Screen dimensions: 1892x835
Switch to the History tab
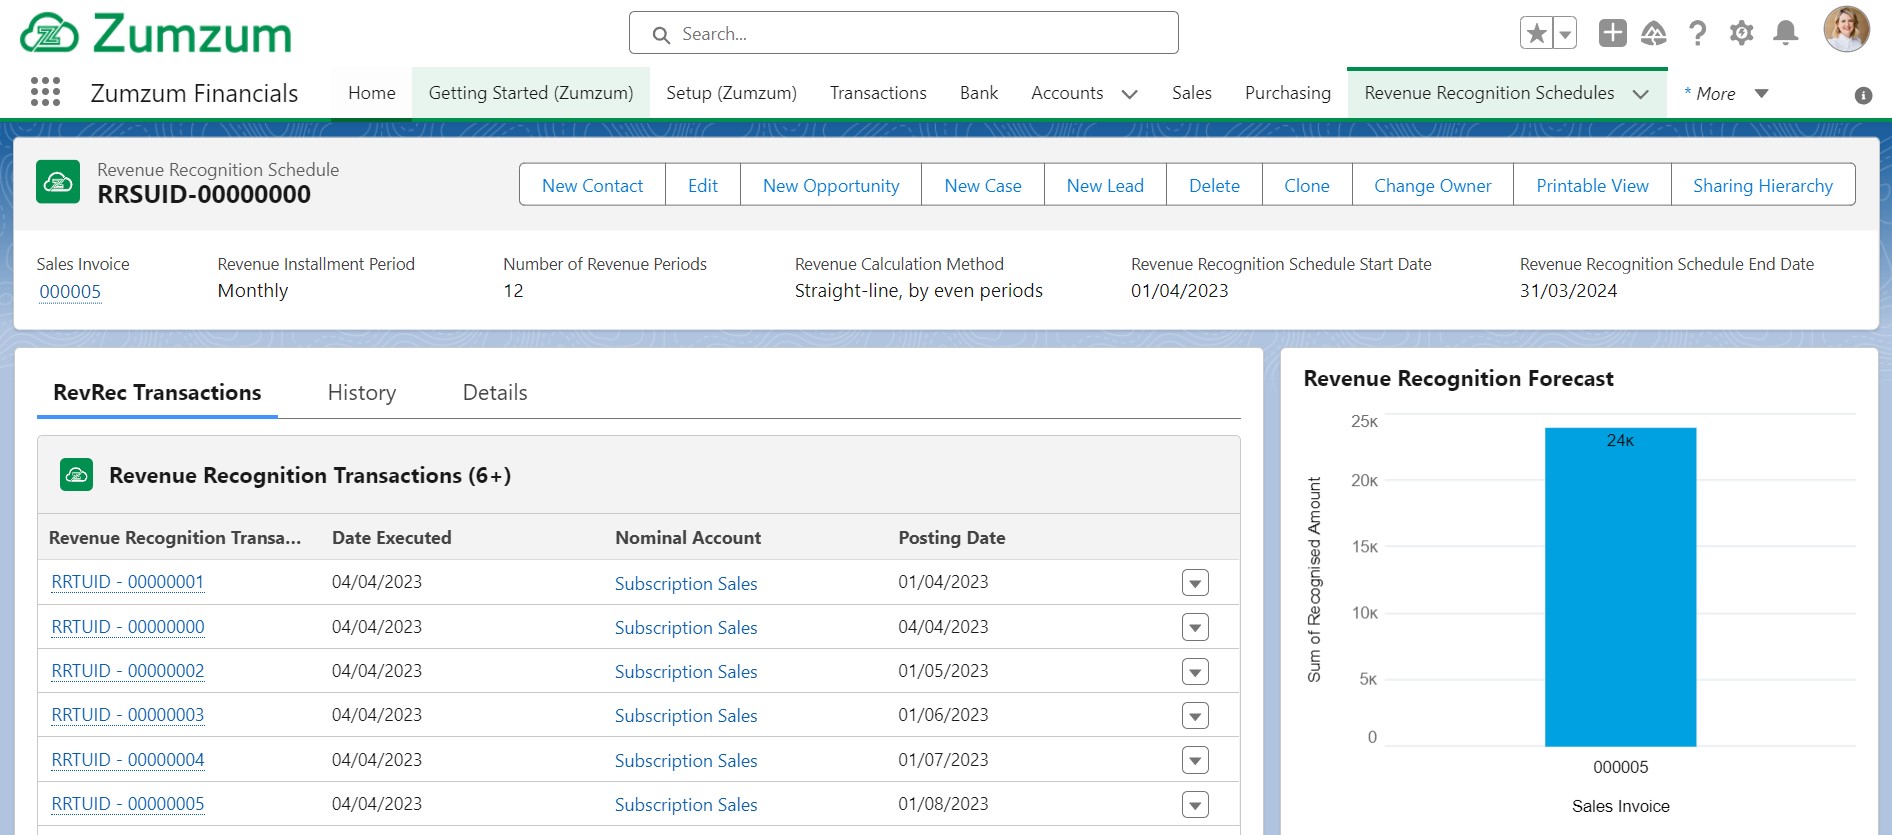pyautogui.click(x=362, y=393)
